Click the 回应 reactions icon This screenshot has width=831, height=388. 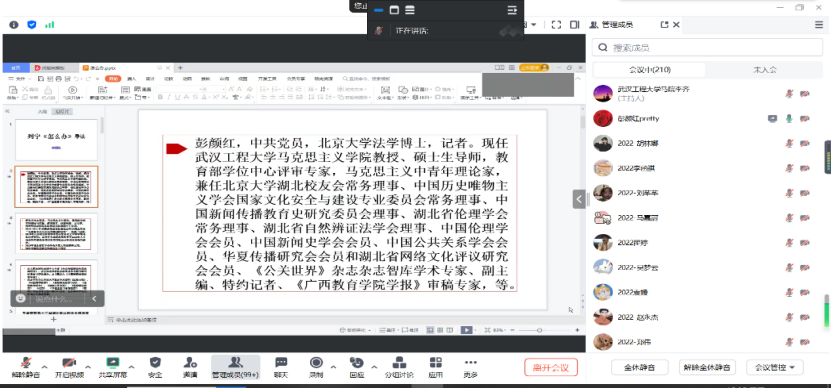click(x=357, y=363)
